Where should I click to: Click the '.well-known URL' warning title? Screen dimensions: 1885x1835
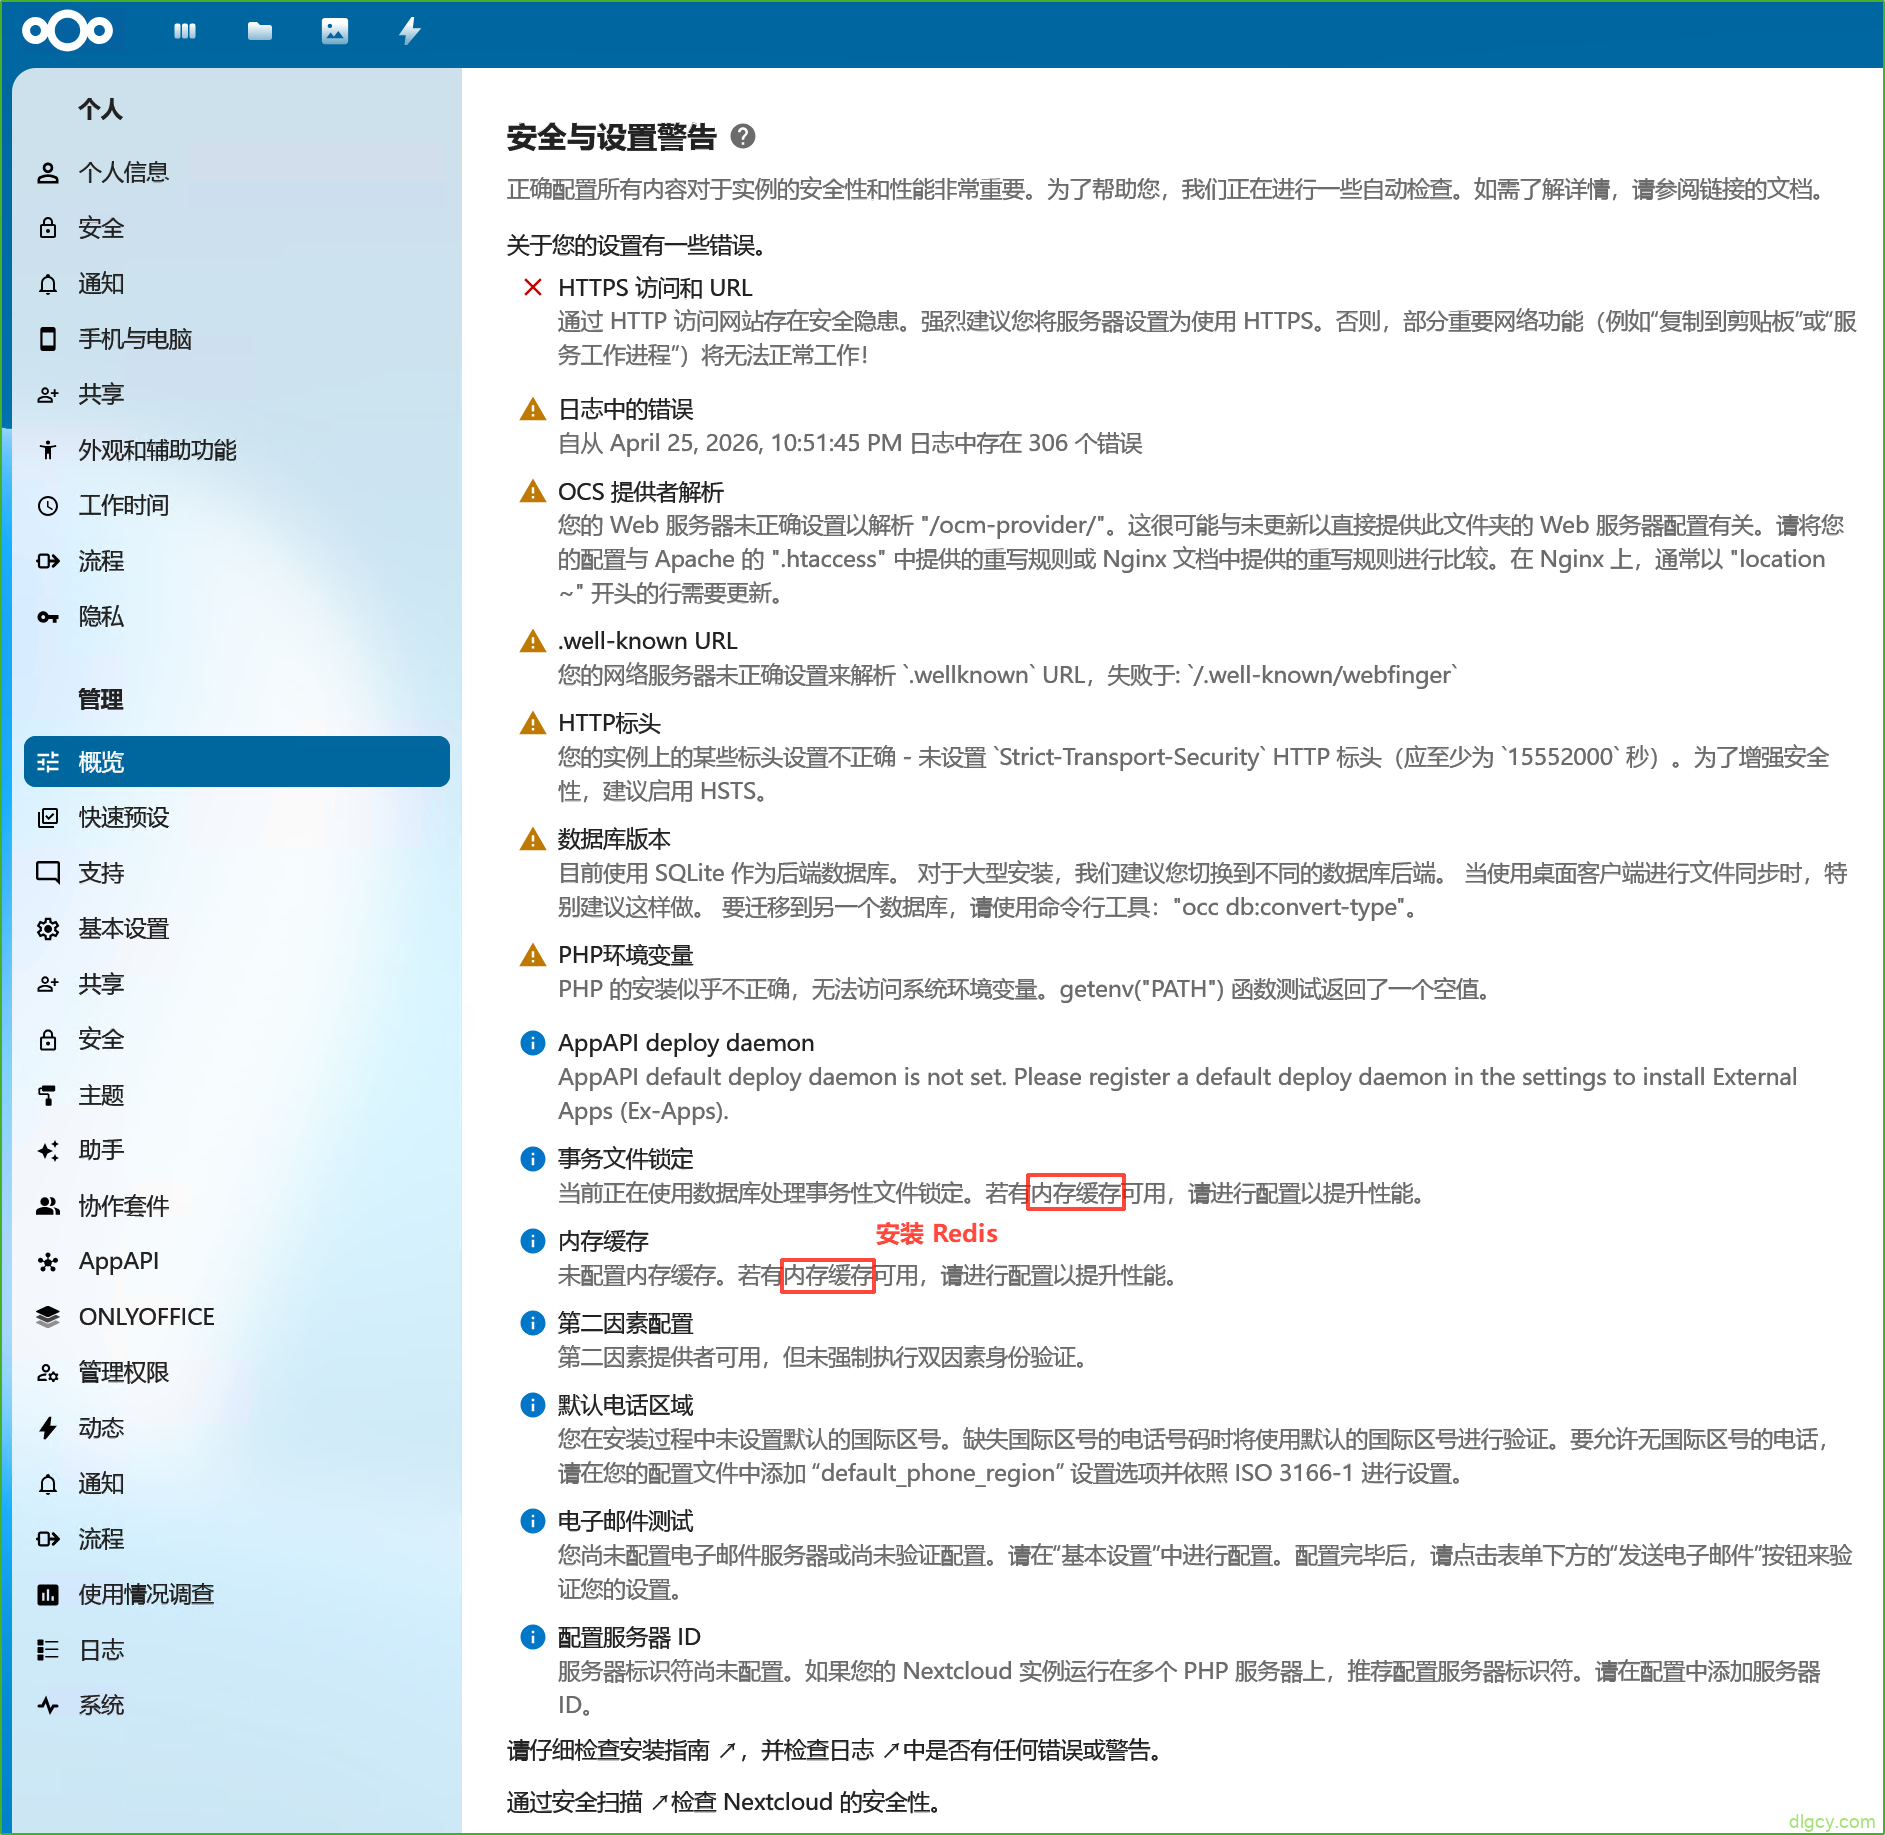coord(647,641)
